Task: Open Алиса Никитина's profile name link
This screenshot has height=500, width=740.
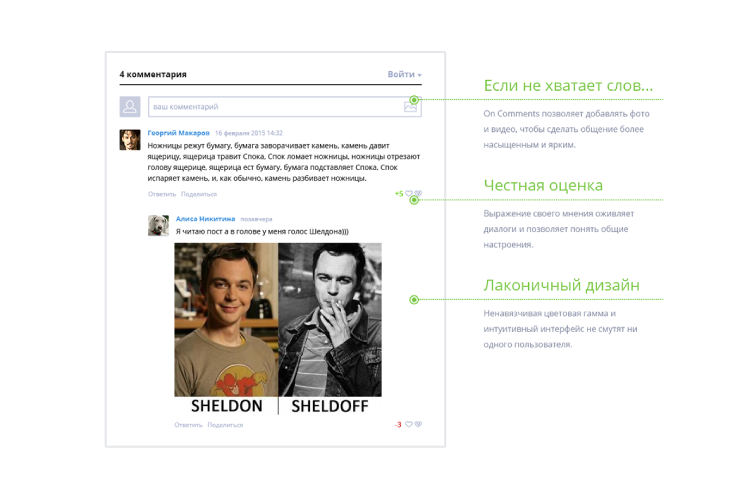Action: [205, 218]
